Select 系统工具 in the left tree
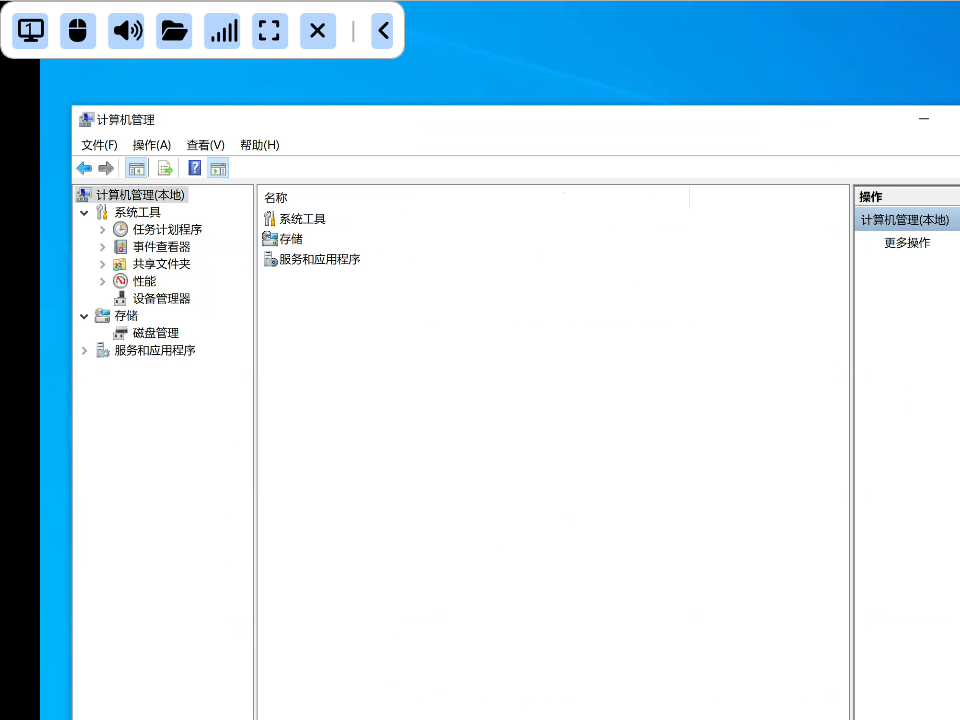Image resolution: width=960 pixels, height=720 pixels. point(137,212)
